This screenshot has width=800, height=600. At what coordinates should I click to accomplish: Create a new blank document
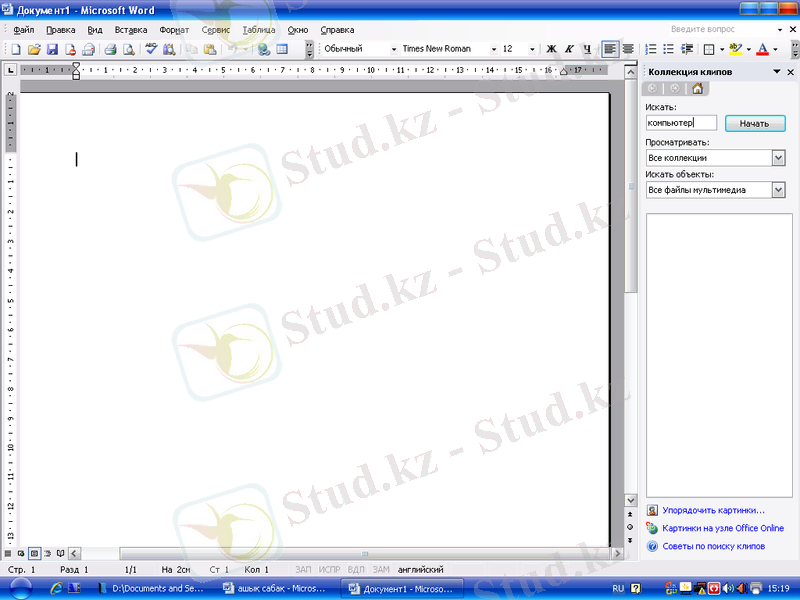16,49
